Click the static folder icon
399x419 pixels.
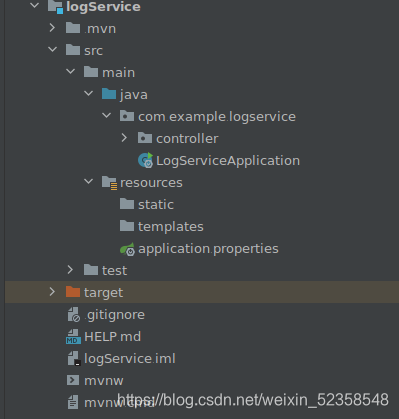(x=127, y=204)
